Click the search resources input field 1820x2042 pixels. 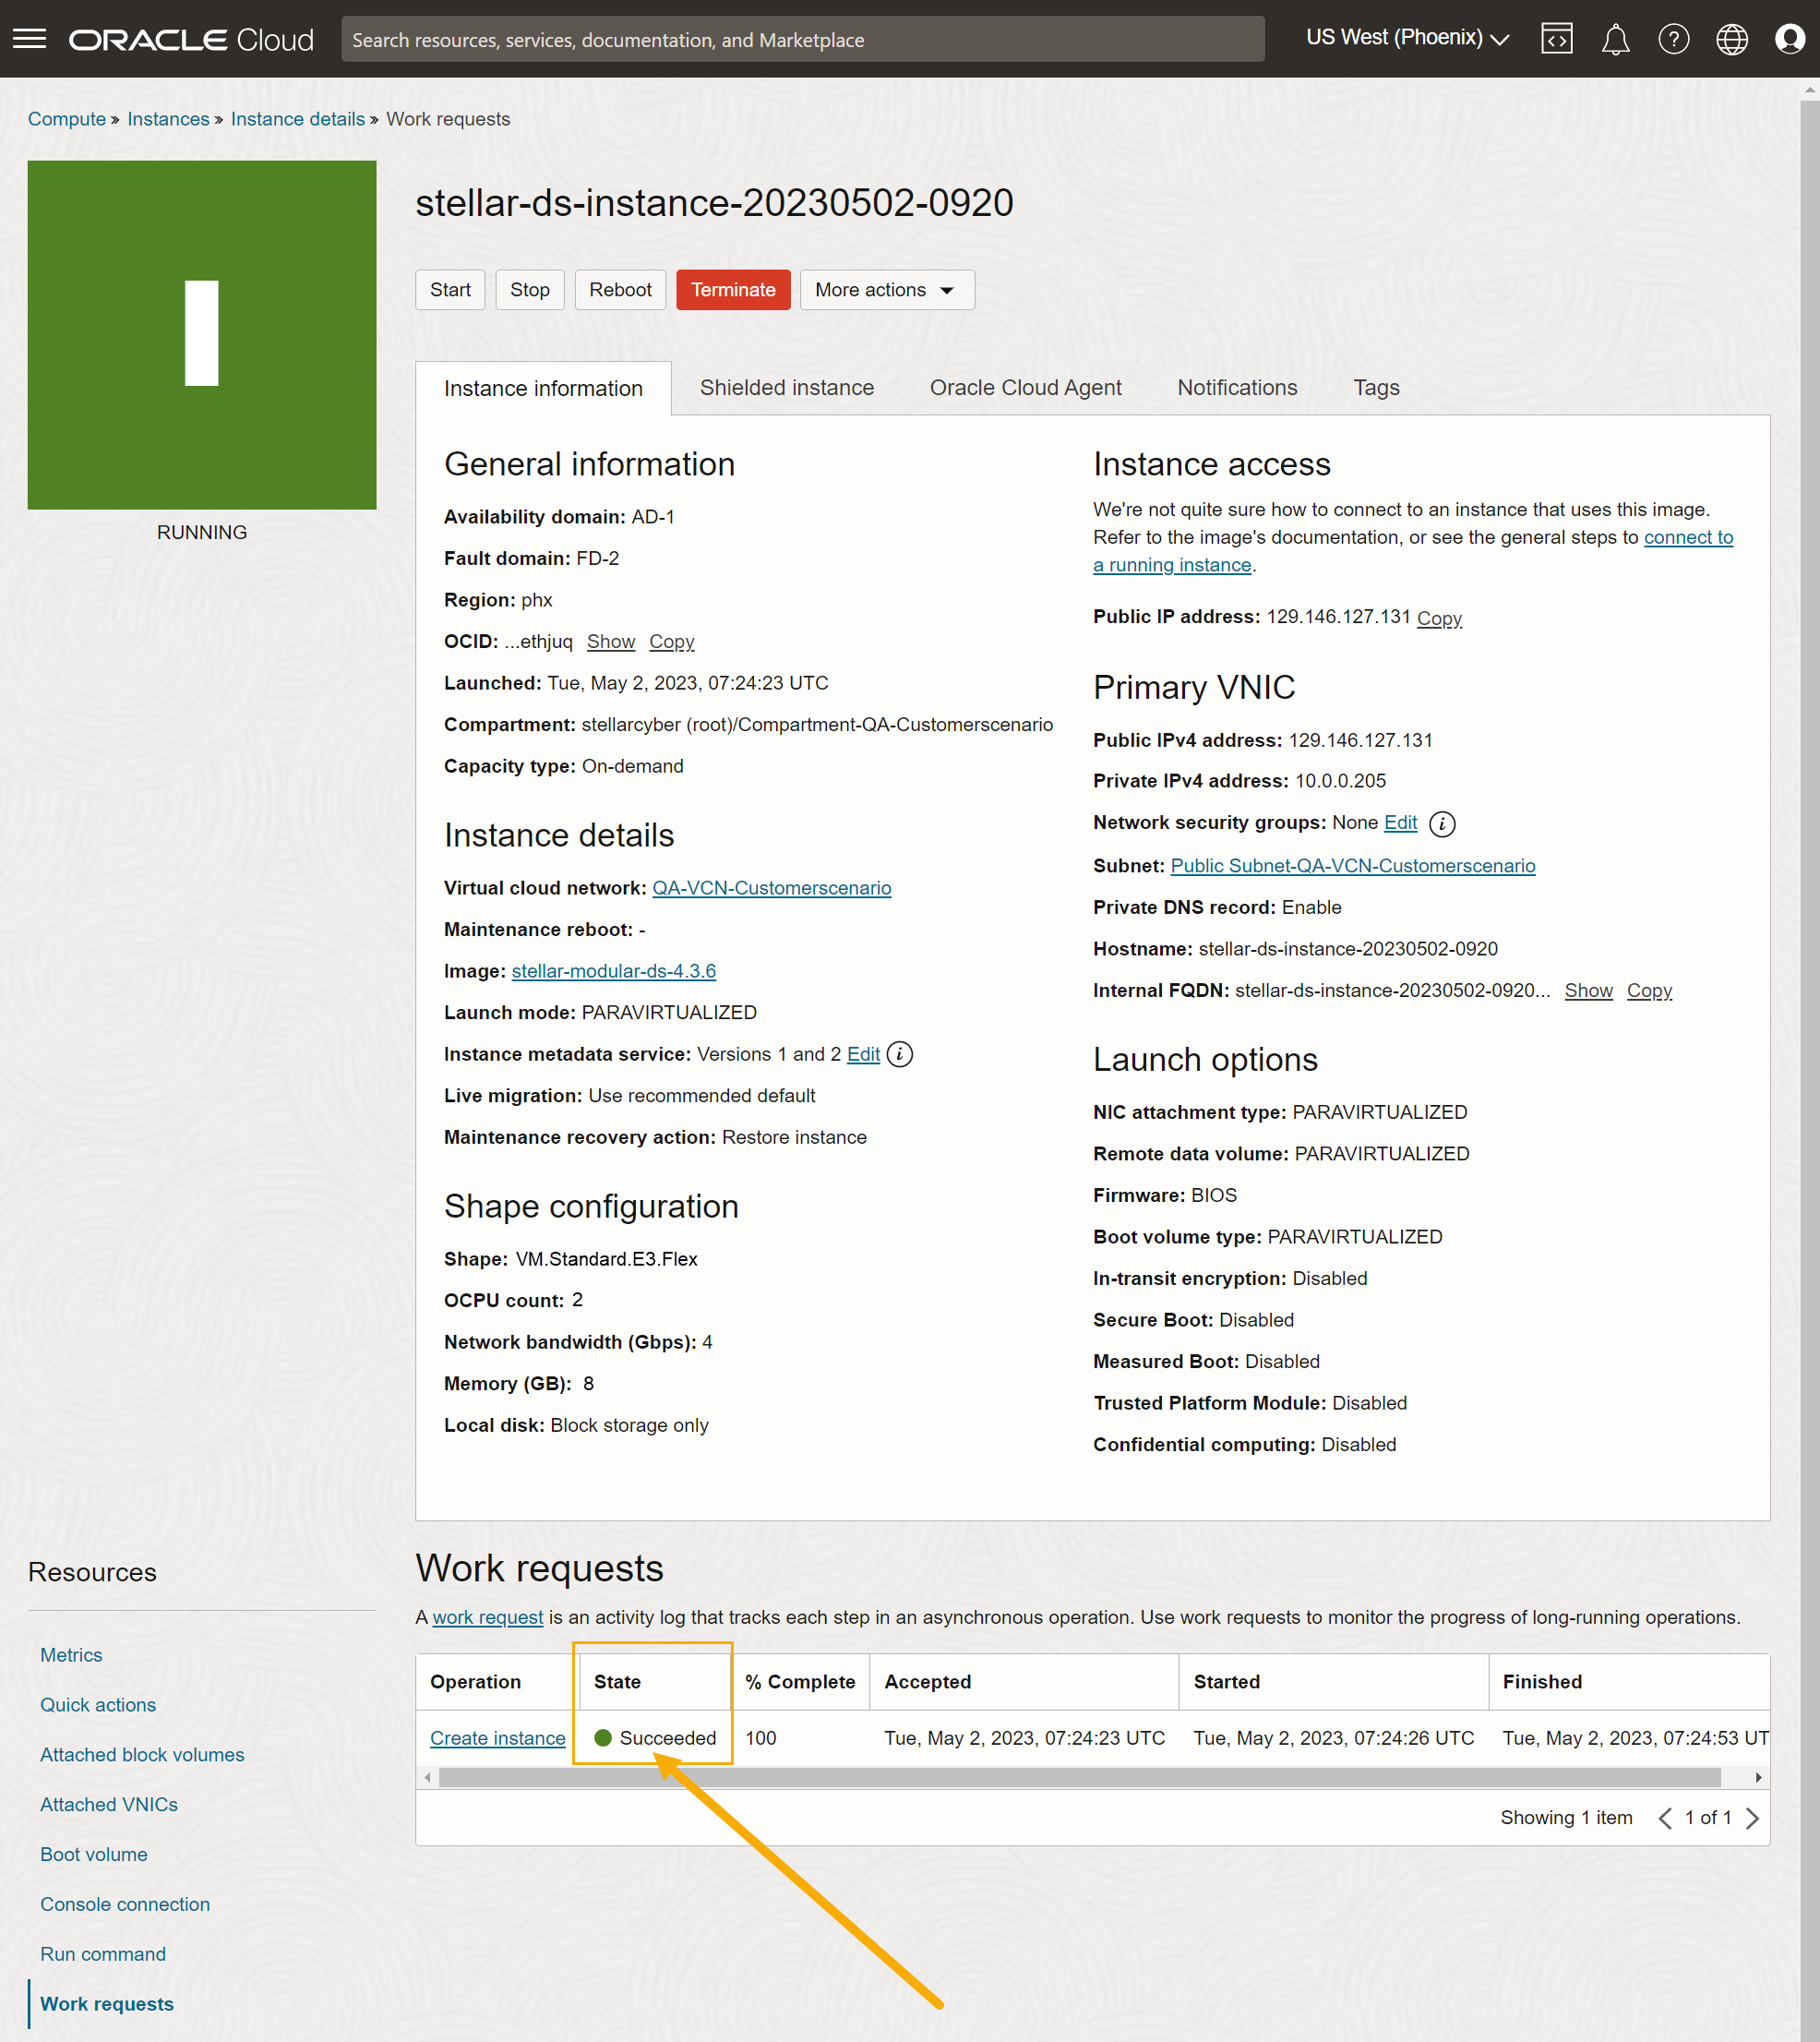(802, 40)
